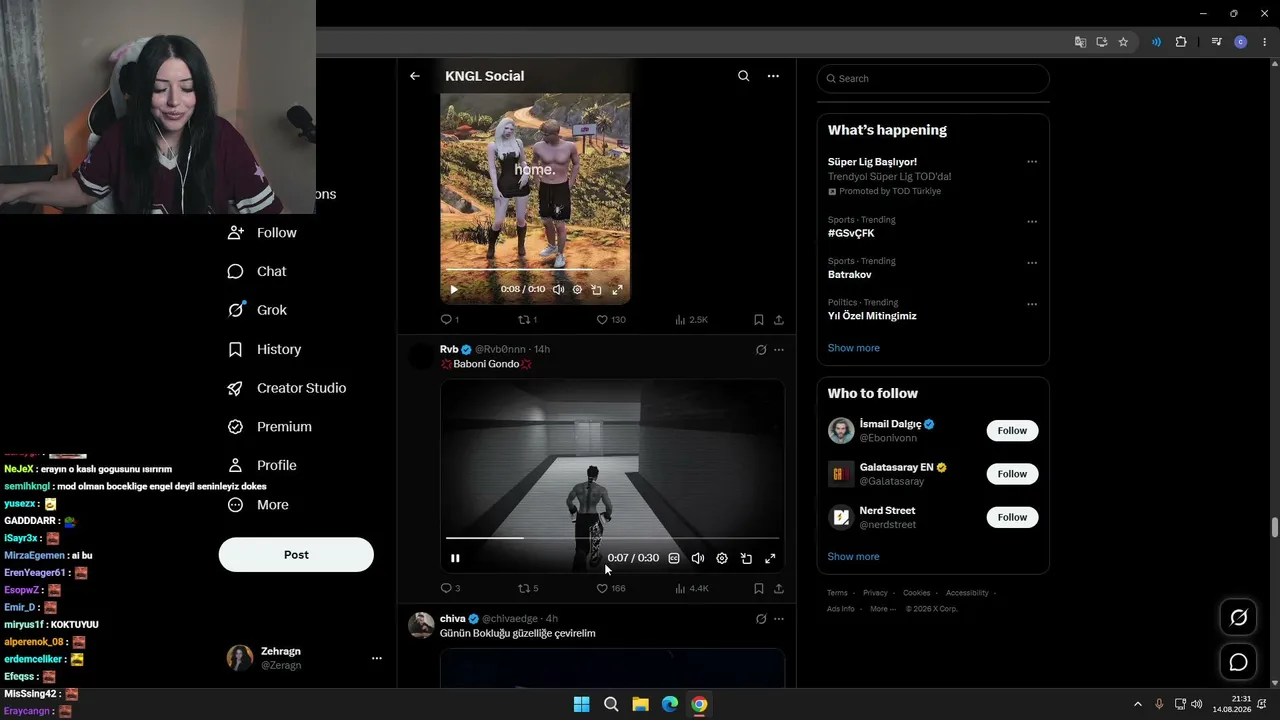The image size is (1280, 720).
Task: Translate this page using the address bar icon
Action: click(x=1080, y=42)
